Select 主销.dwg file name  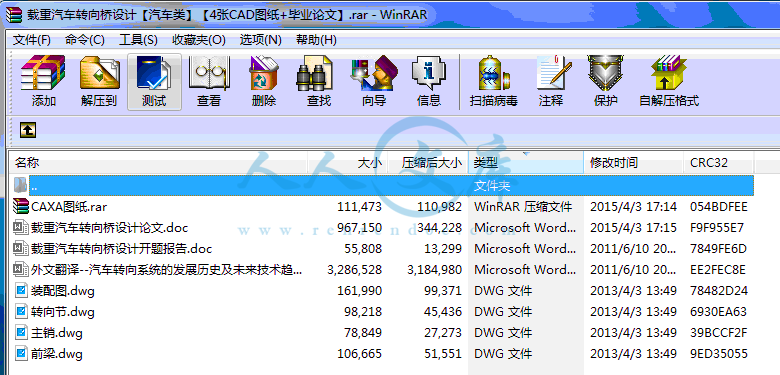click(57, 333)
